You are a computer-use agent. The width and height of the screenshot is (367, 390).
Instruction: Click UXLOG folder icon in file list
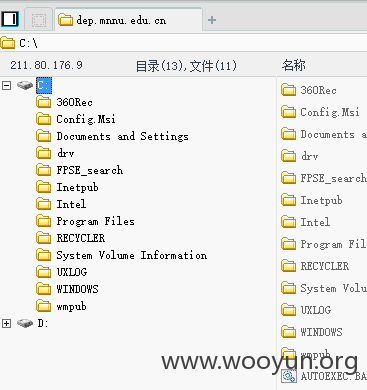pos(288,310)
